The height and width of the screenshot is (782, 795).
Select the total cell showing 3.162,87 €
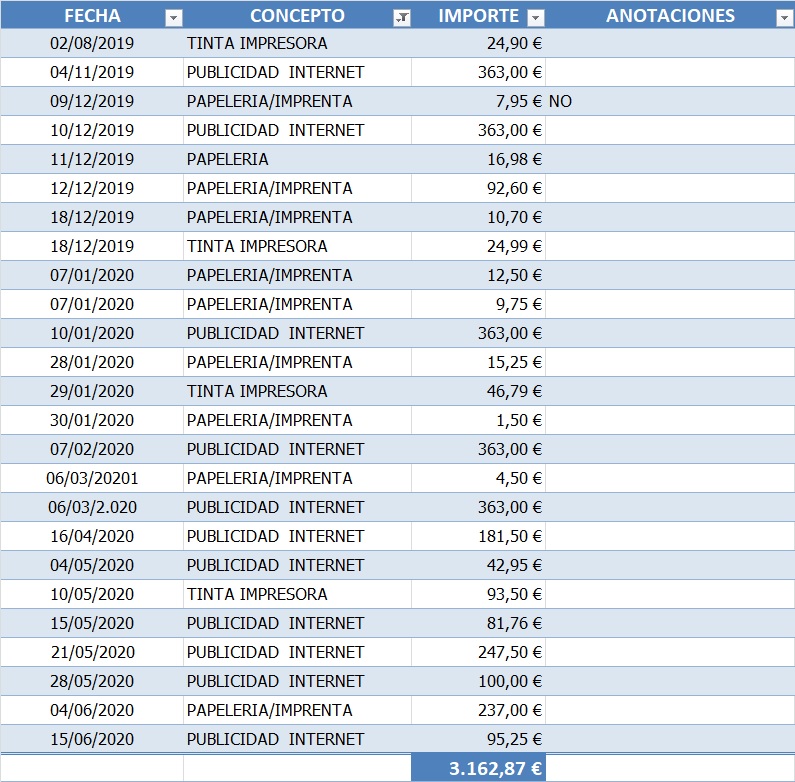point(478,769)
